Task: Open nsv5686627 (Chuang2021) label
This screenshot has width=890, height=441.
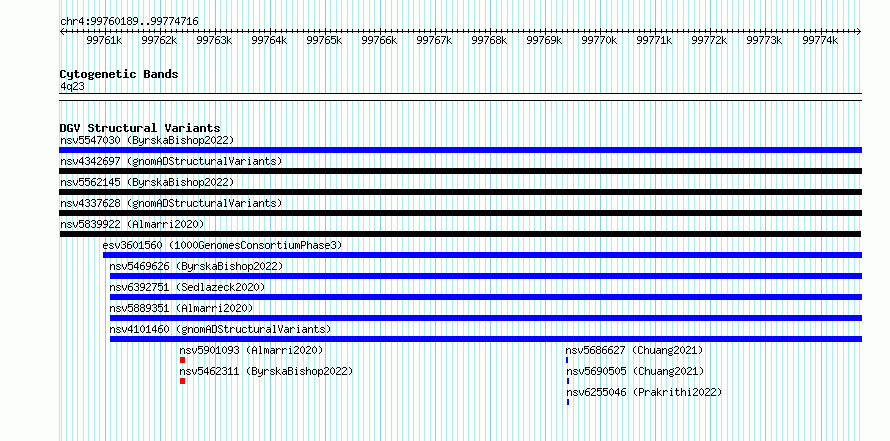Action: click(x=634, y=350)
